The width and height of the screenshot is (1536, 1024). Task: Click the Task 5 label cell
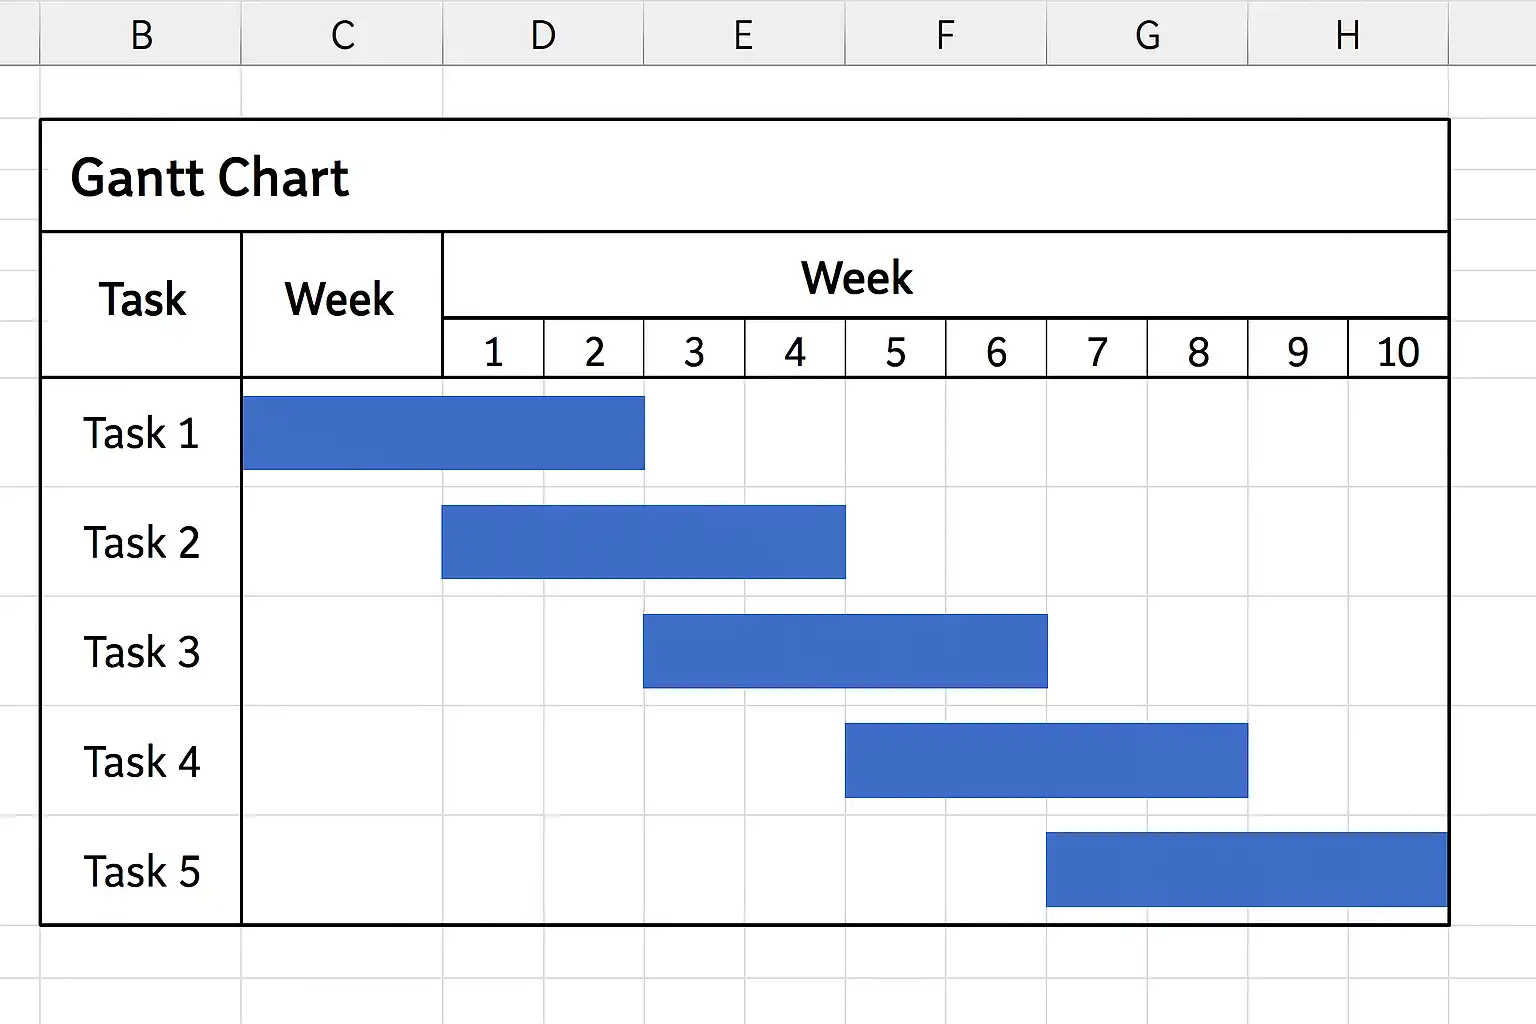click(141, 870)
